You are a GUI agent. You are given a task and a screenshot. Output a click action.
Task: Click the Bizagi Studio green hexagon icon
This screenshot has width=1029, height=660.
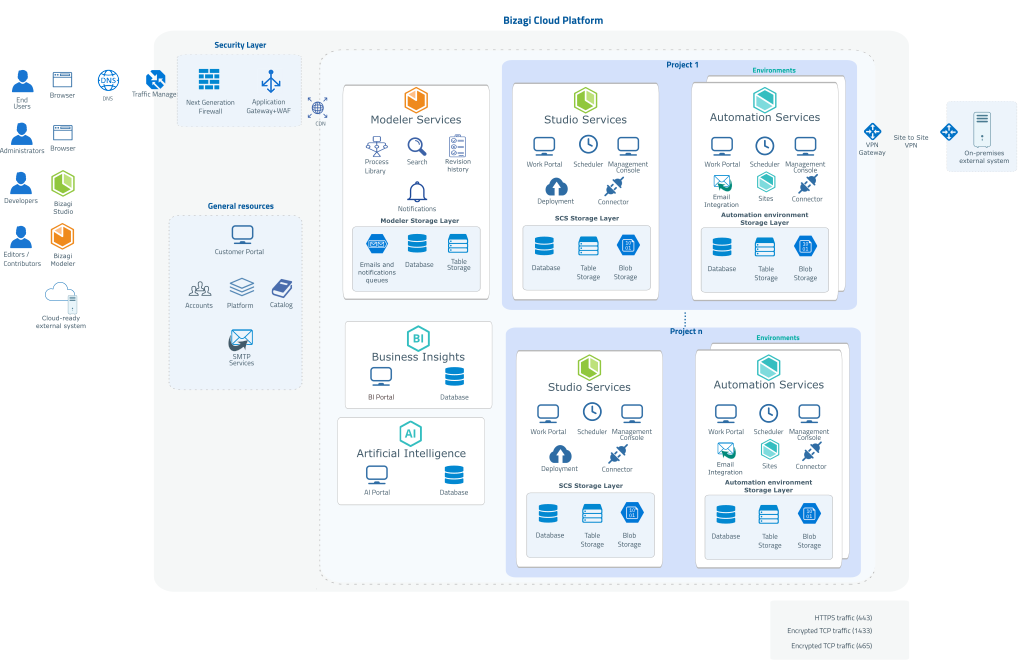[x=63, y=184]
